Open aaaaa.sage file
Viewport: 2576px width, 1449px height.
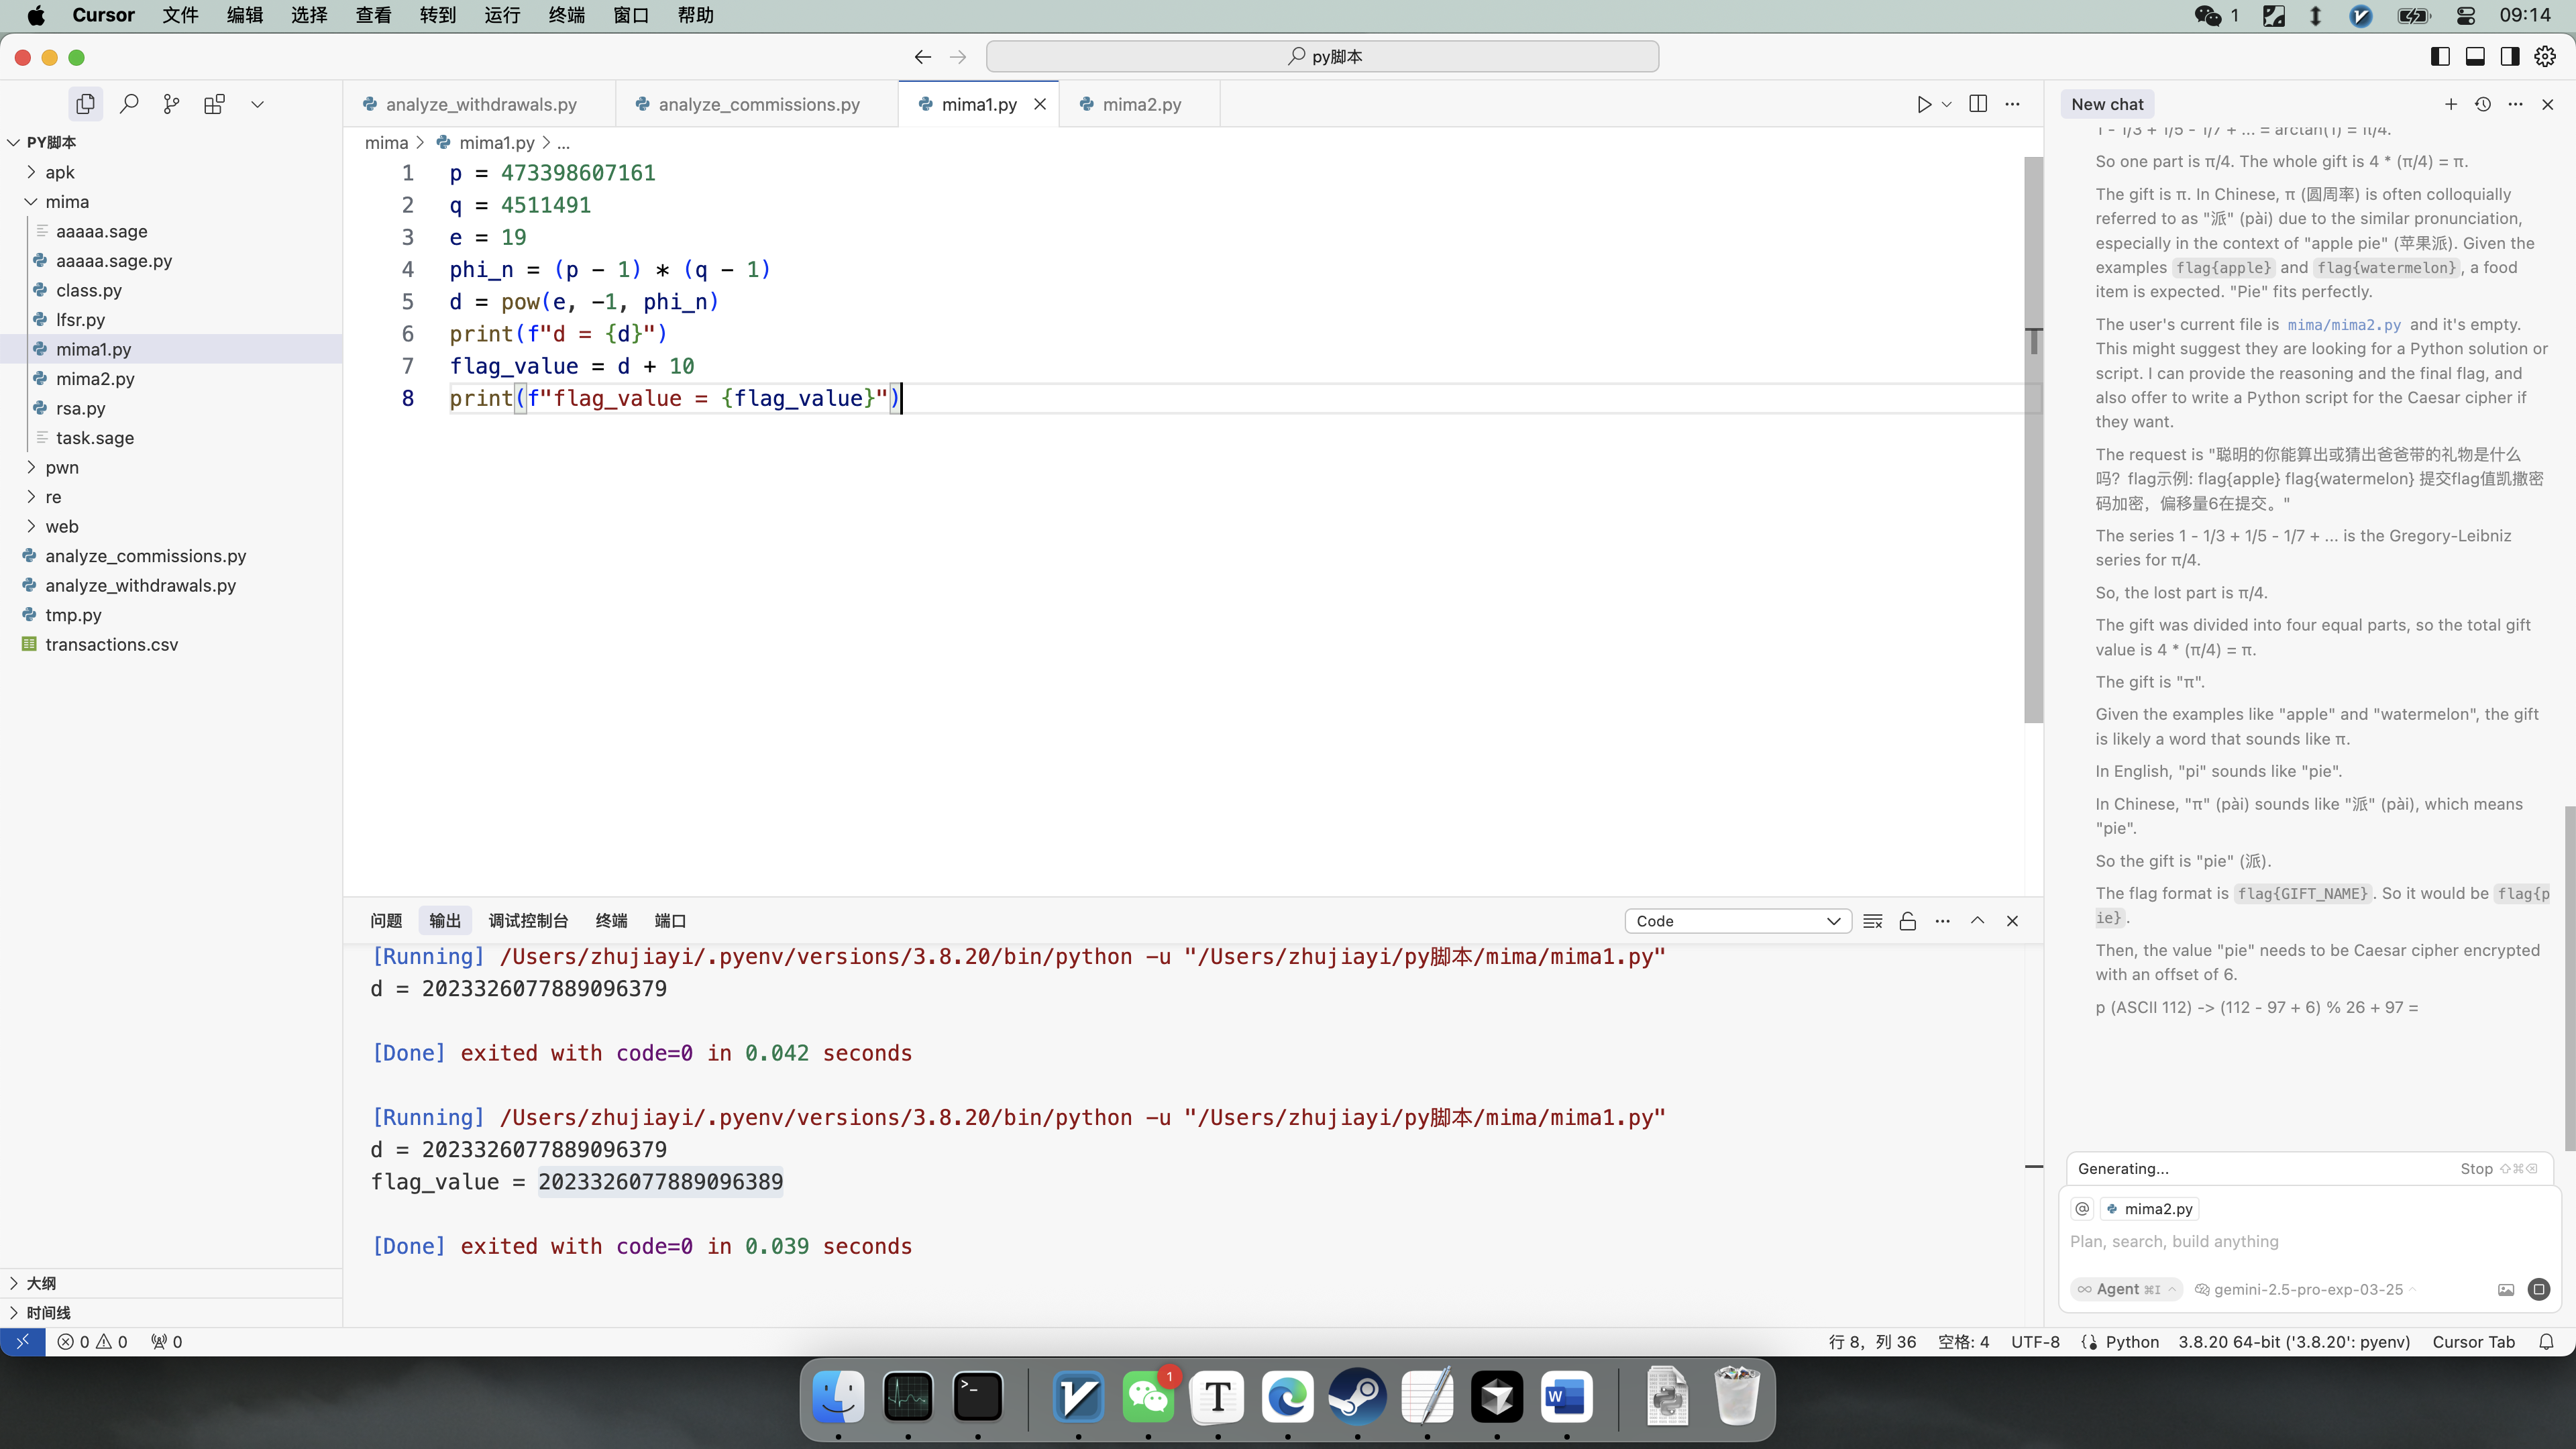point(101,231)
